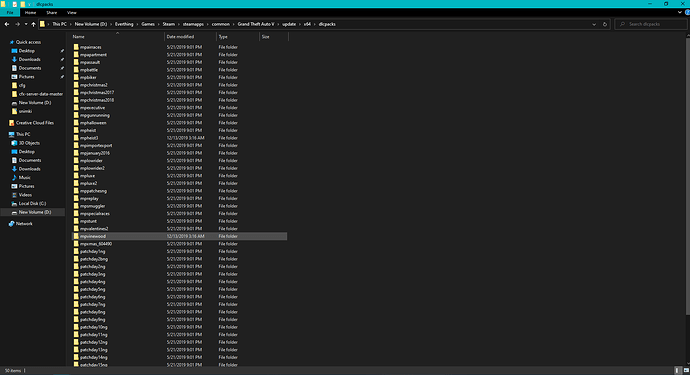
Task: Switch to large icons view in status bar
Action: 686,371
